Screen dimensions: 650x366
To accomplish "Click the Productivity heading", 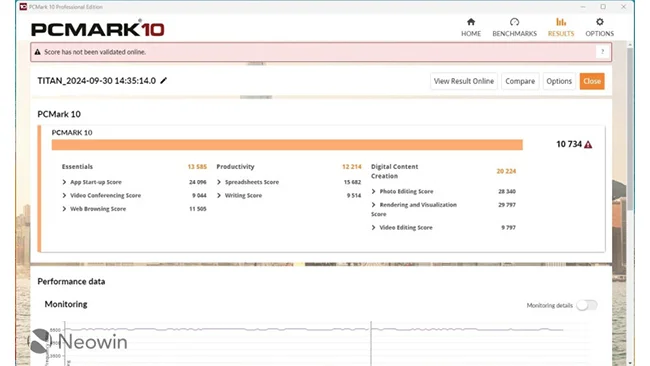I will tap(235, 167).
